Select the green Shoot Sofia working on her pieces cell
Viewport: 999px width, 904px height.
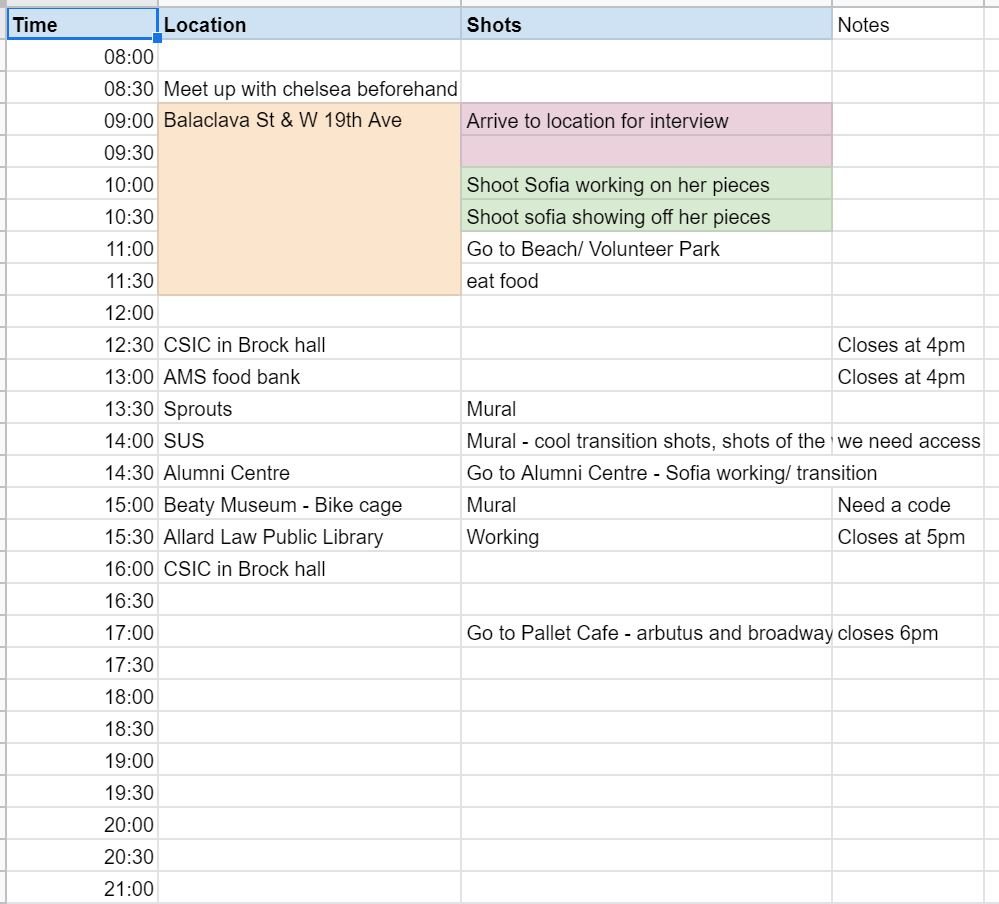[x=646, y=185]
